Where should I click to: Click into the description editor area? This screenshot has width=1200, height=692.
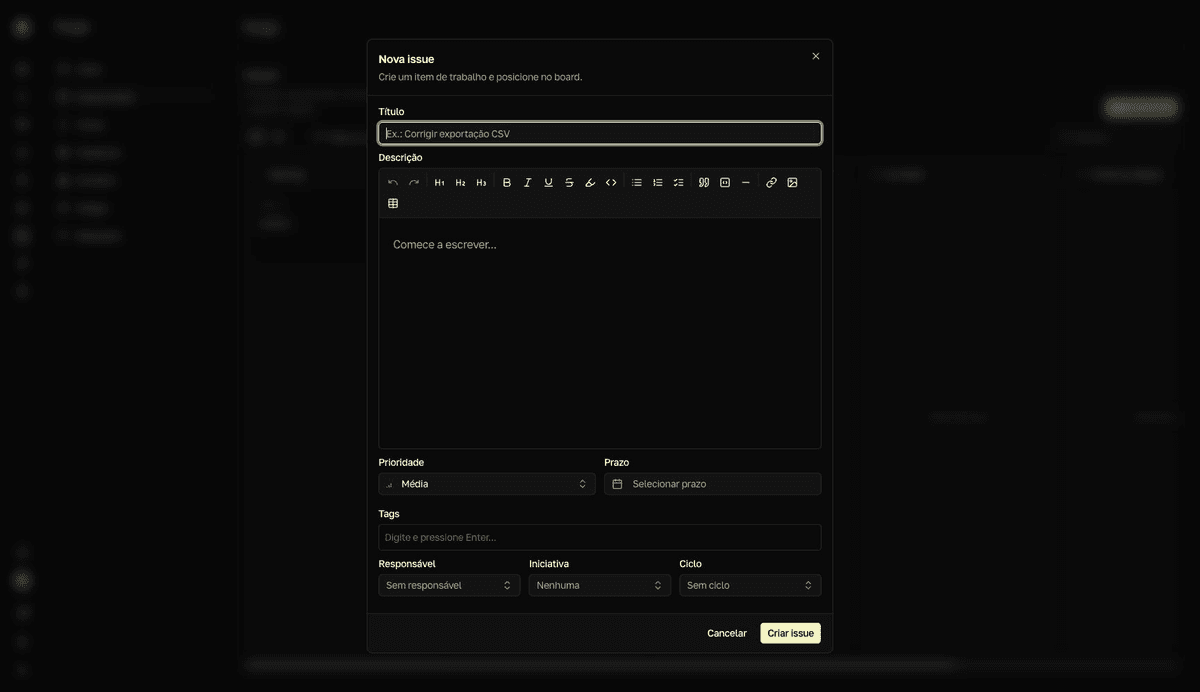point(600,333)
